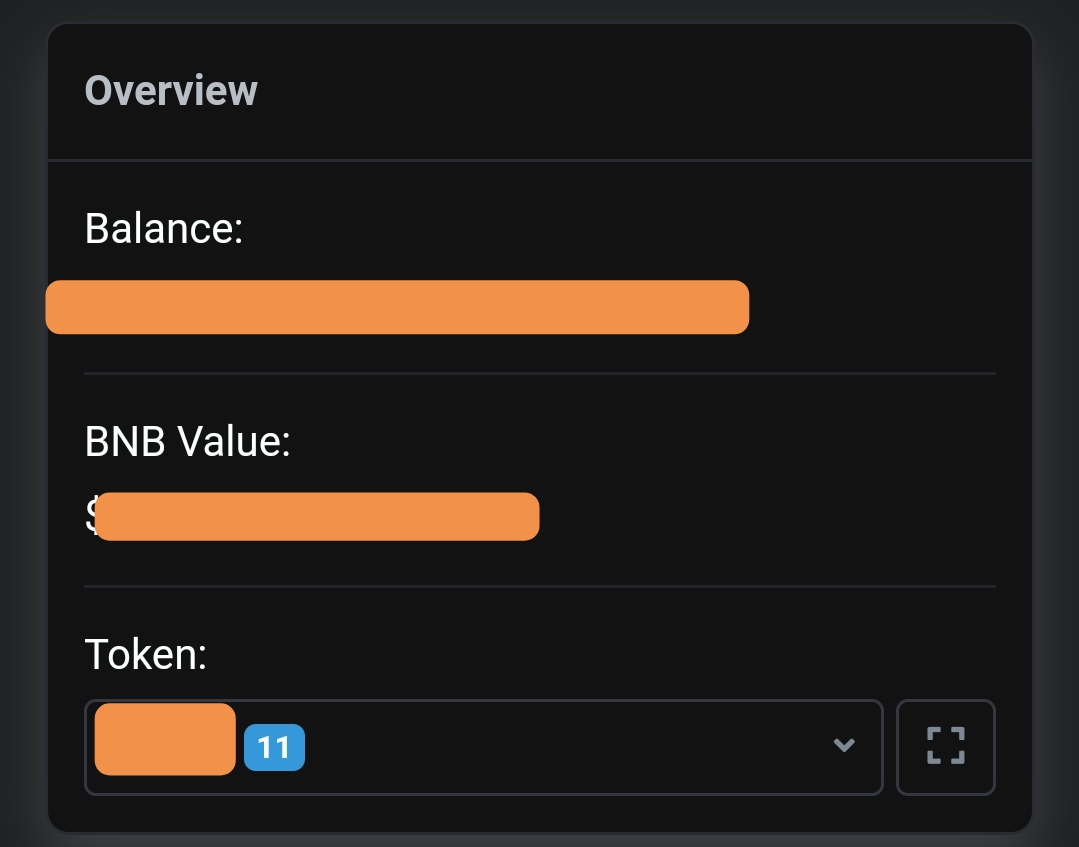Click the Balance label text
Image resolution: width=1079 pixels, height=847 pixels.
(162, 228)
